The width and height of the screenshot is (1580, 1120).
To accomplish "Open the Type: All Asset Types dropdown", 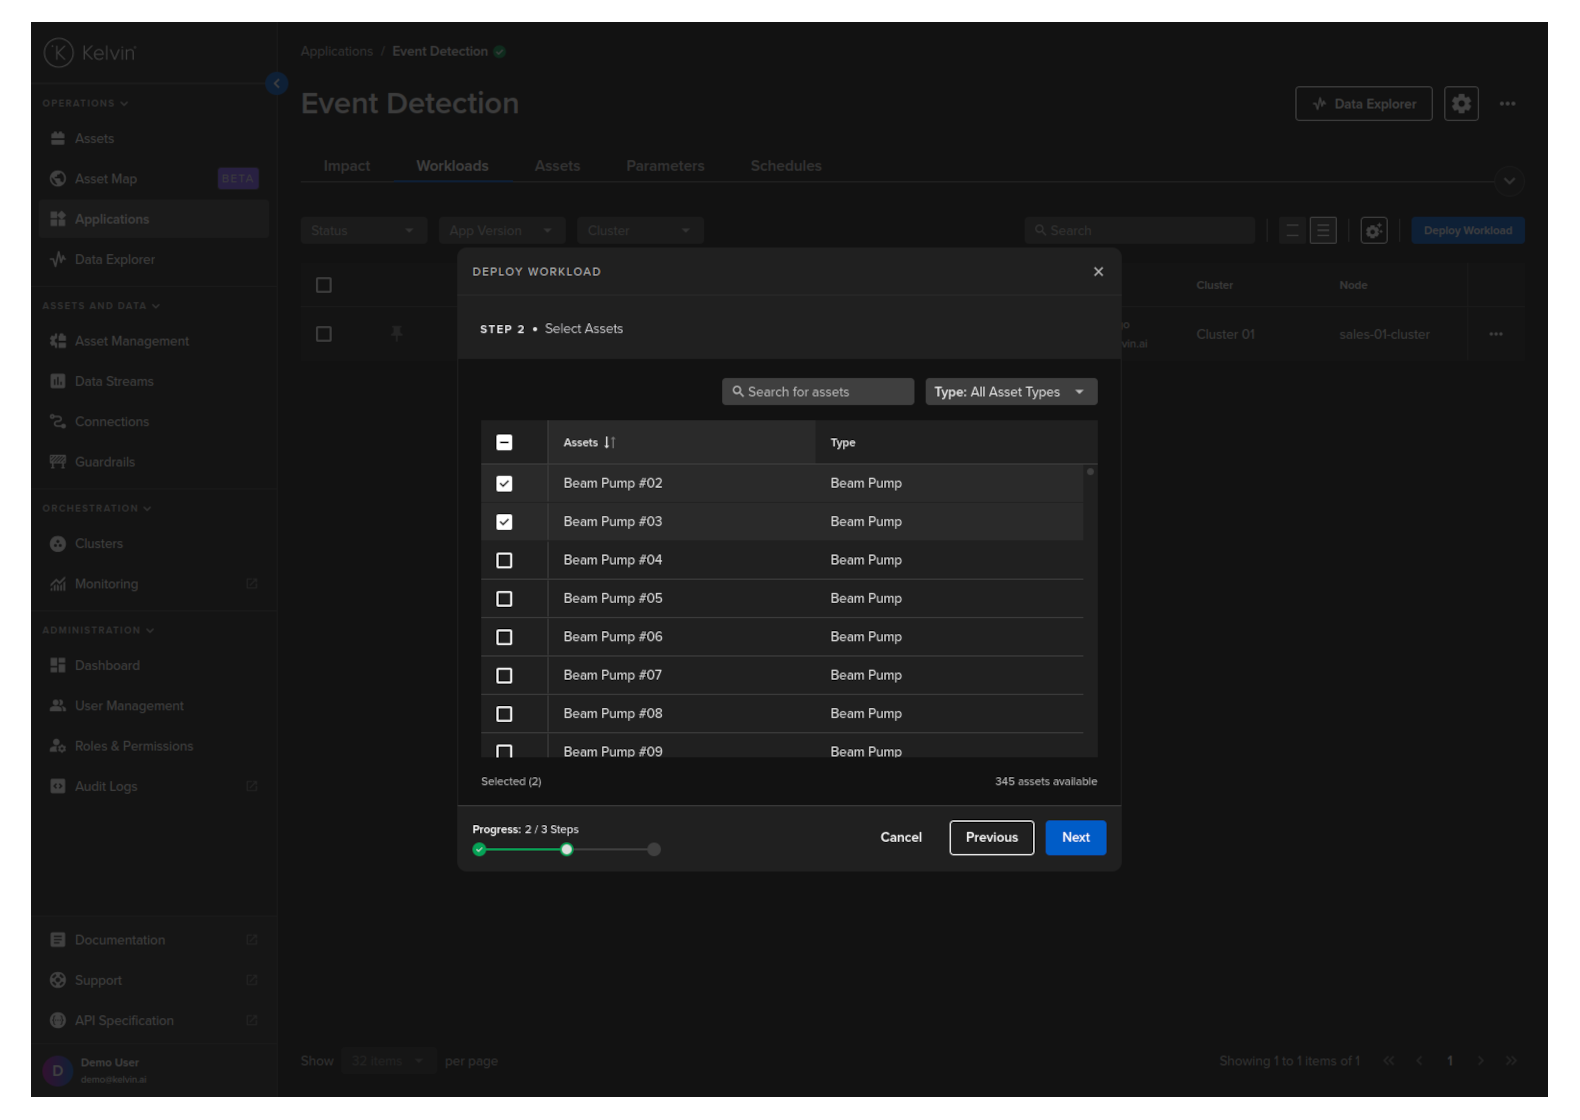I will (x=1010, y=392).
